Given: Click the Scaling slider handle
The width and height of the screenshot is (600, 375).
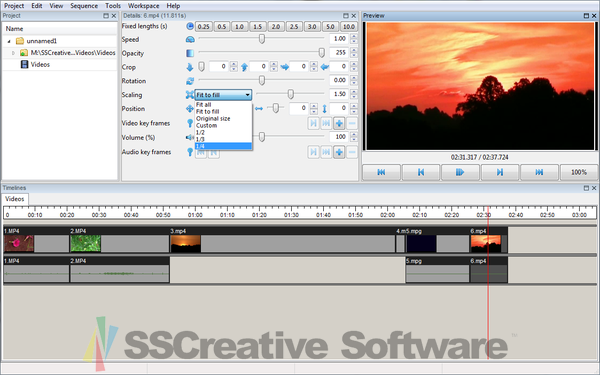Looking at the screenshot, I should coord(291,94).
